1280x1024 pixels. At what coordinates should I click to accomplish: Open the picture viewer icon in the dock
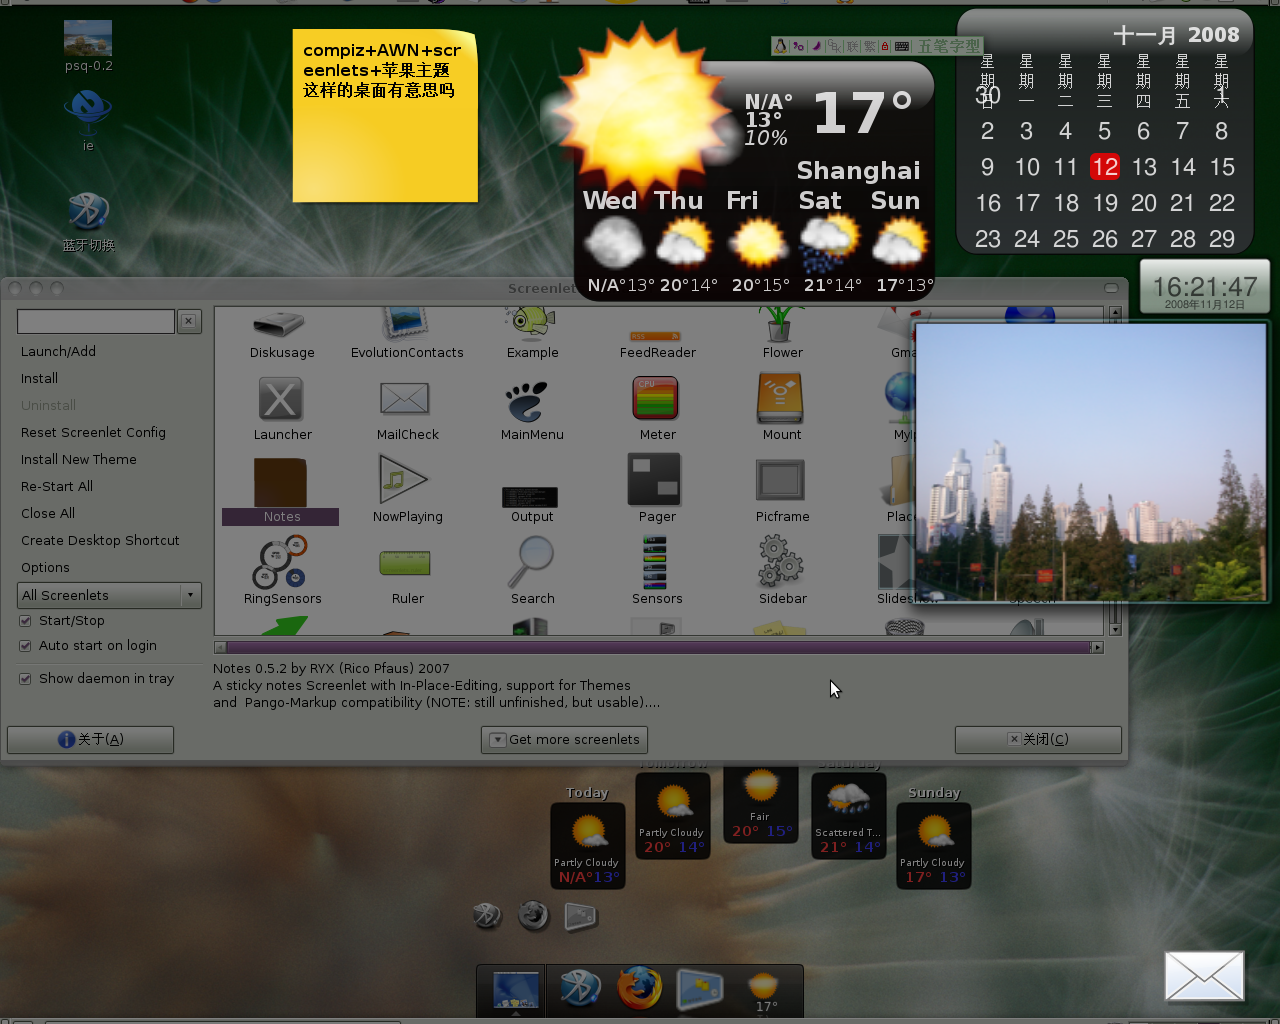(x=699, y=989)
